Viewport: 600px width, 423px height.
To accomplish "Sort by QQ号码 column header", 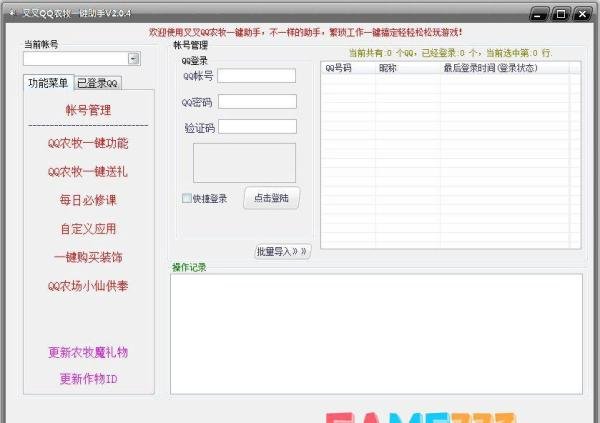I will click(348, 68).
